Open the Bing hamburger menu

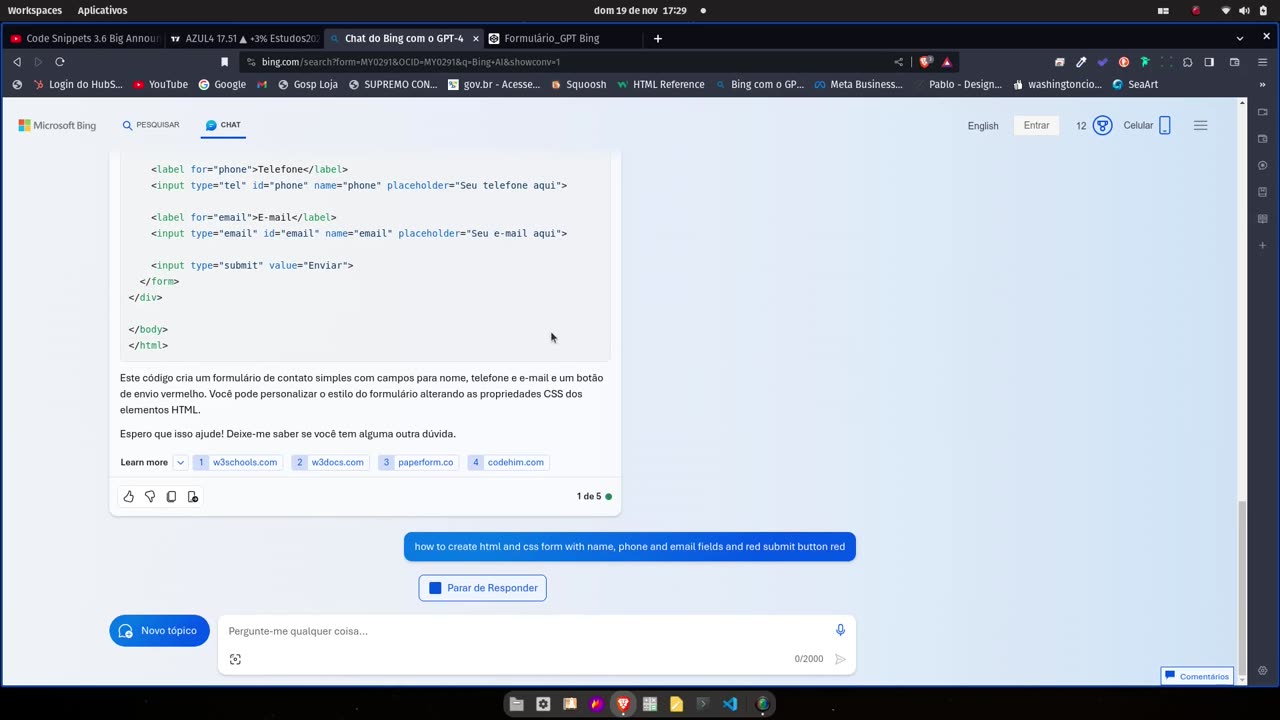pyautogui.click(x=1201, y=126)
